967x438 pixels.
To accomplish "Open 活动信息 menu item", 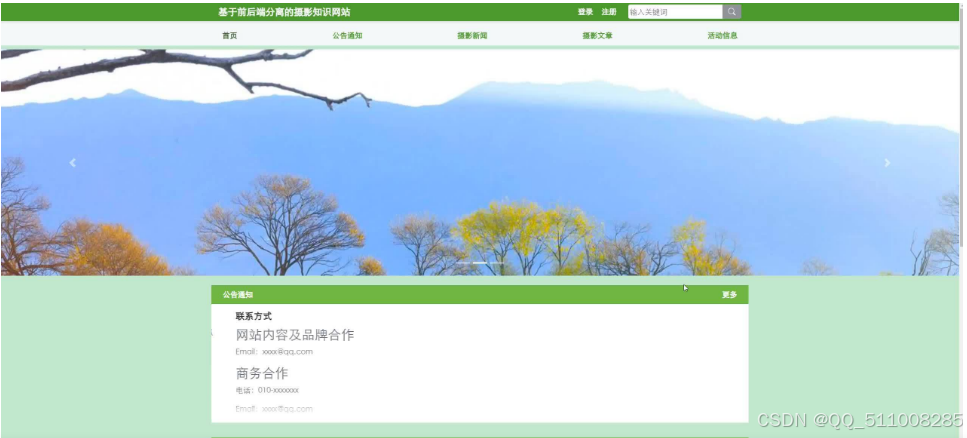I will (722, 36).
